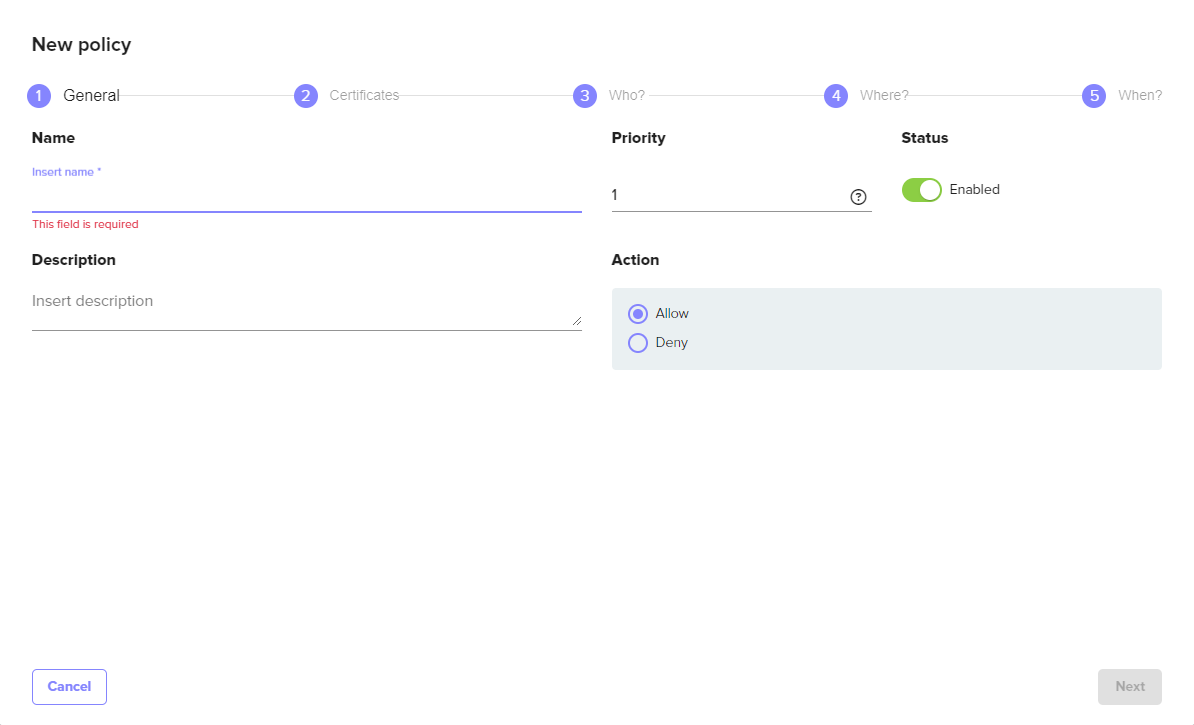This screenshot has height=725, width=1194.
Task: Click the step 5 circle icon
Action: coord(1094,96)
